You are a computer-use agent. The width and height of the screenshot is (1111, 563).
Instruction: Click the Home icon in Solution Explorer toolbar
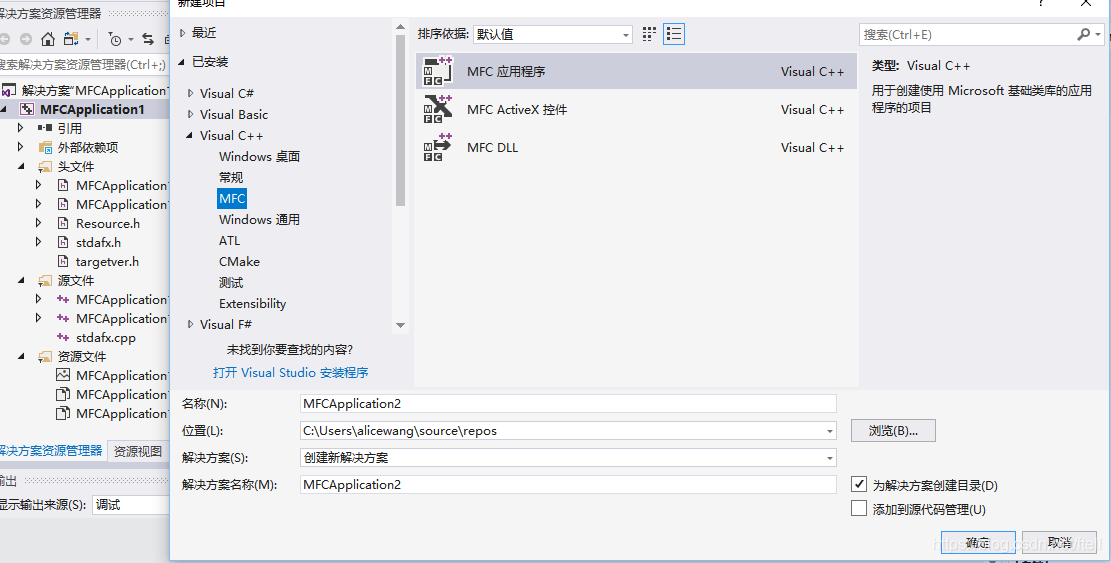click(47, 39)
